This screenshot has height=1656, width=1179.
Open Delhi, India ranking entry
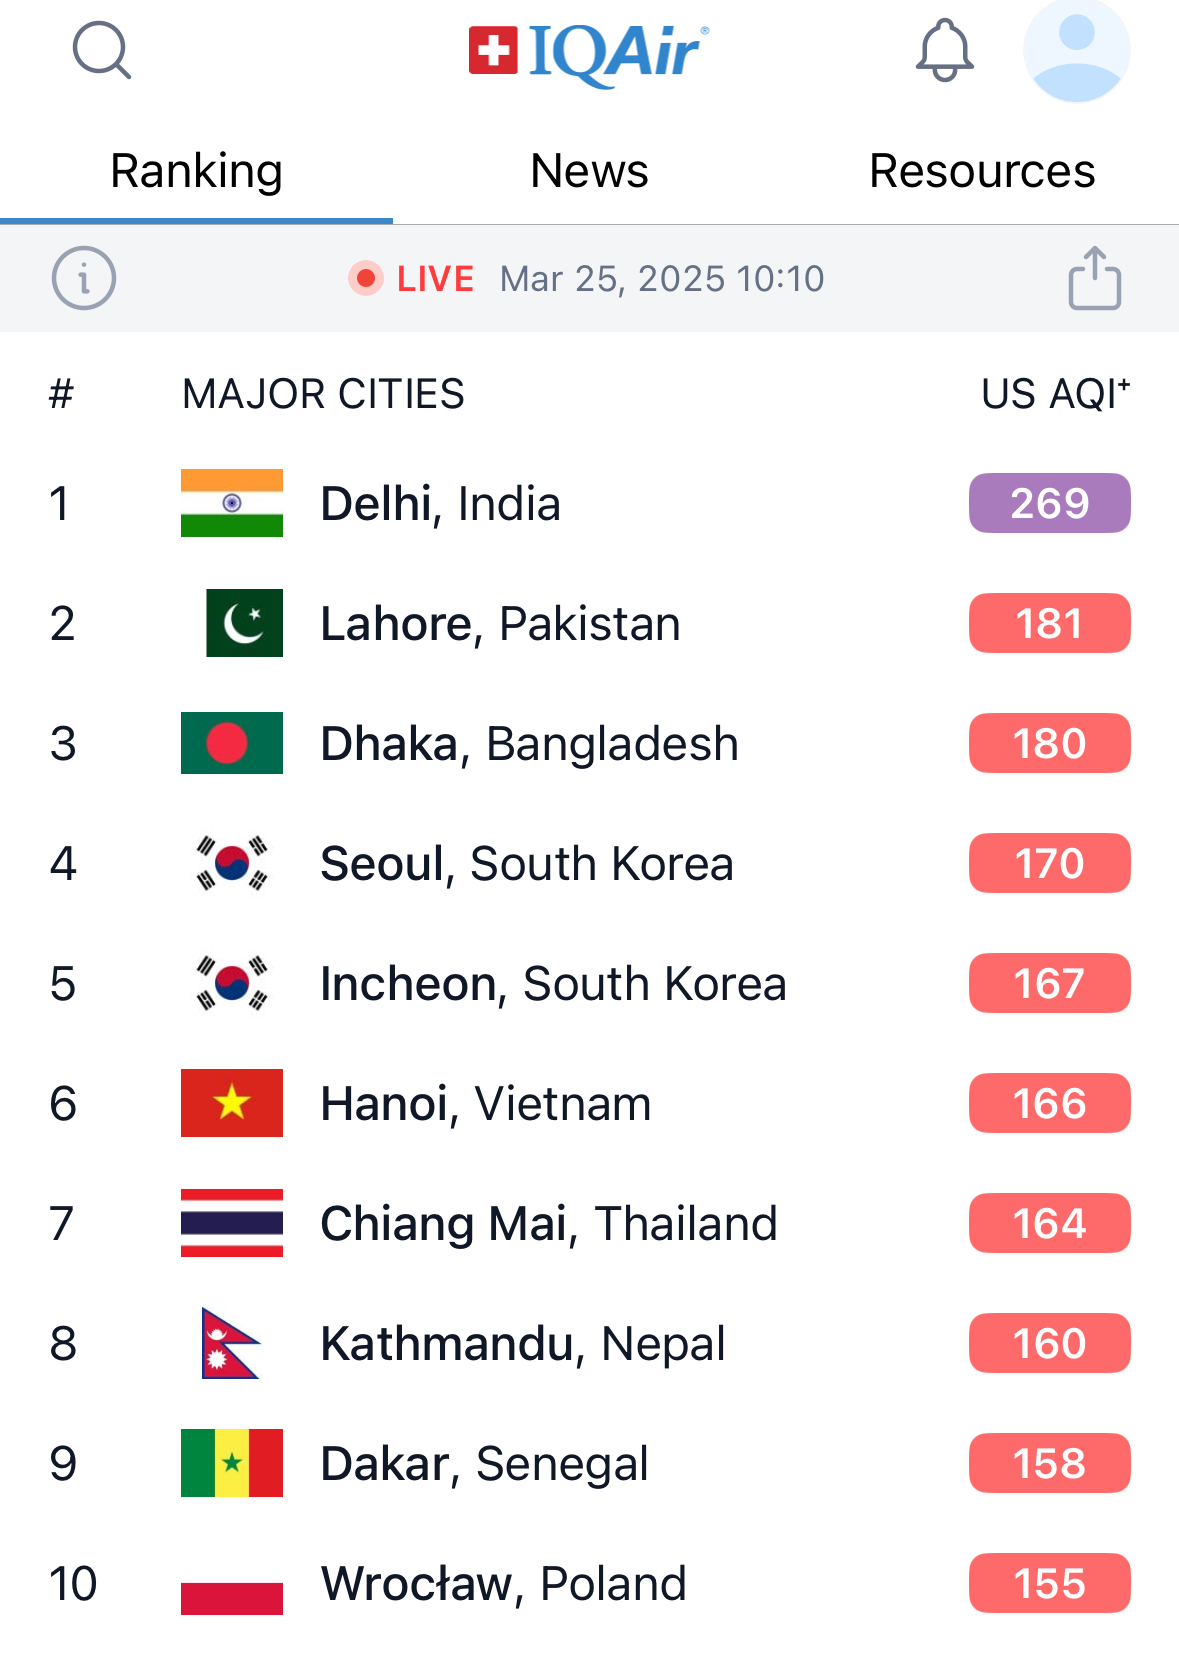click(x=440, y=503)
